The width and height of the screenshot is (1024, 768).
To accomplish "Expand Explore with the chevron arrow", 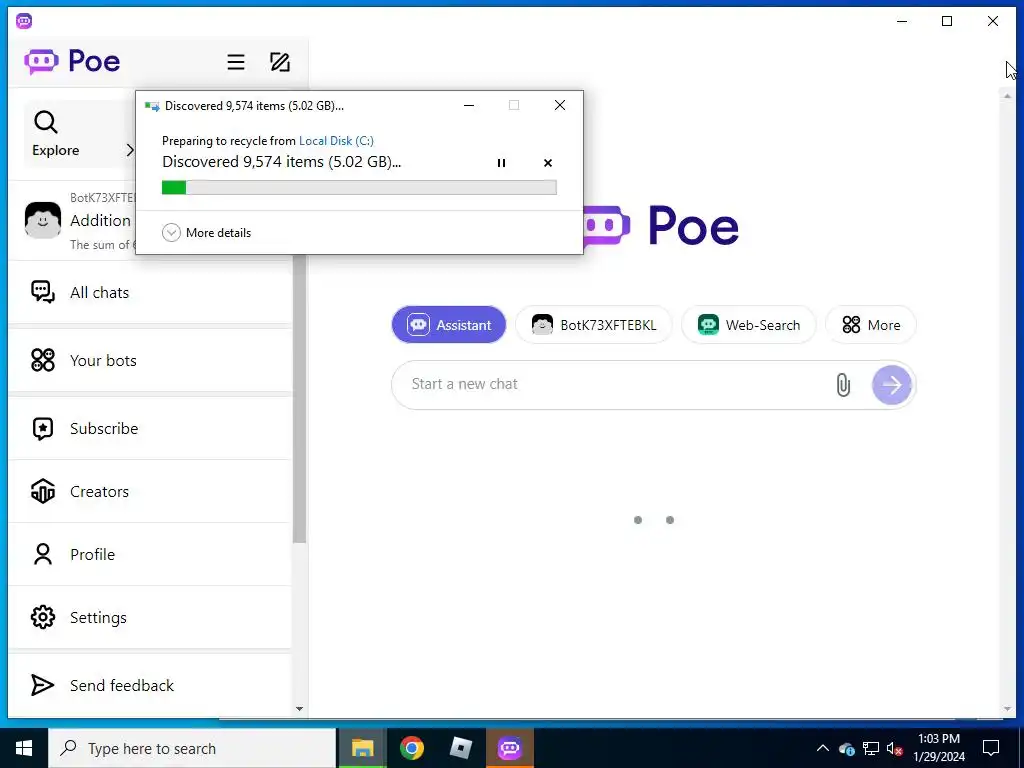I will pos(129,150).
